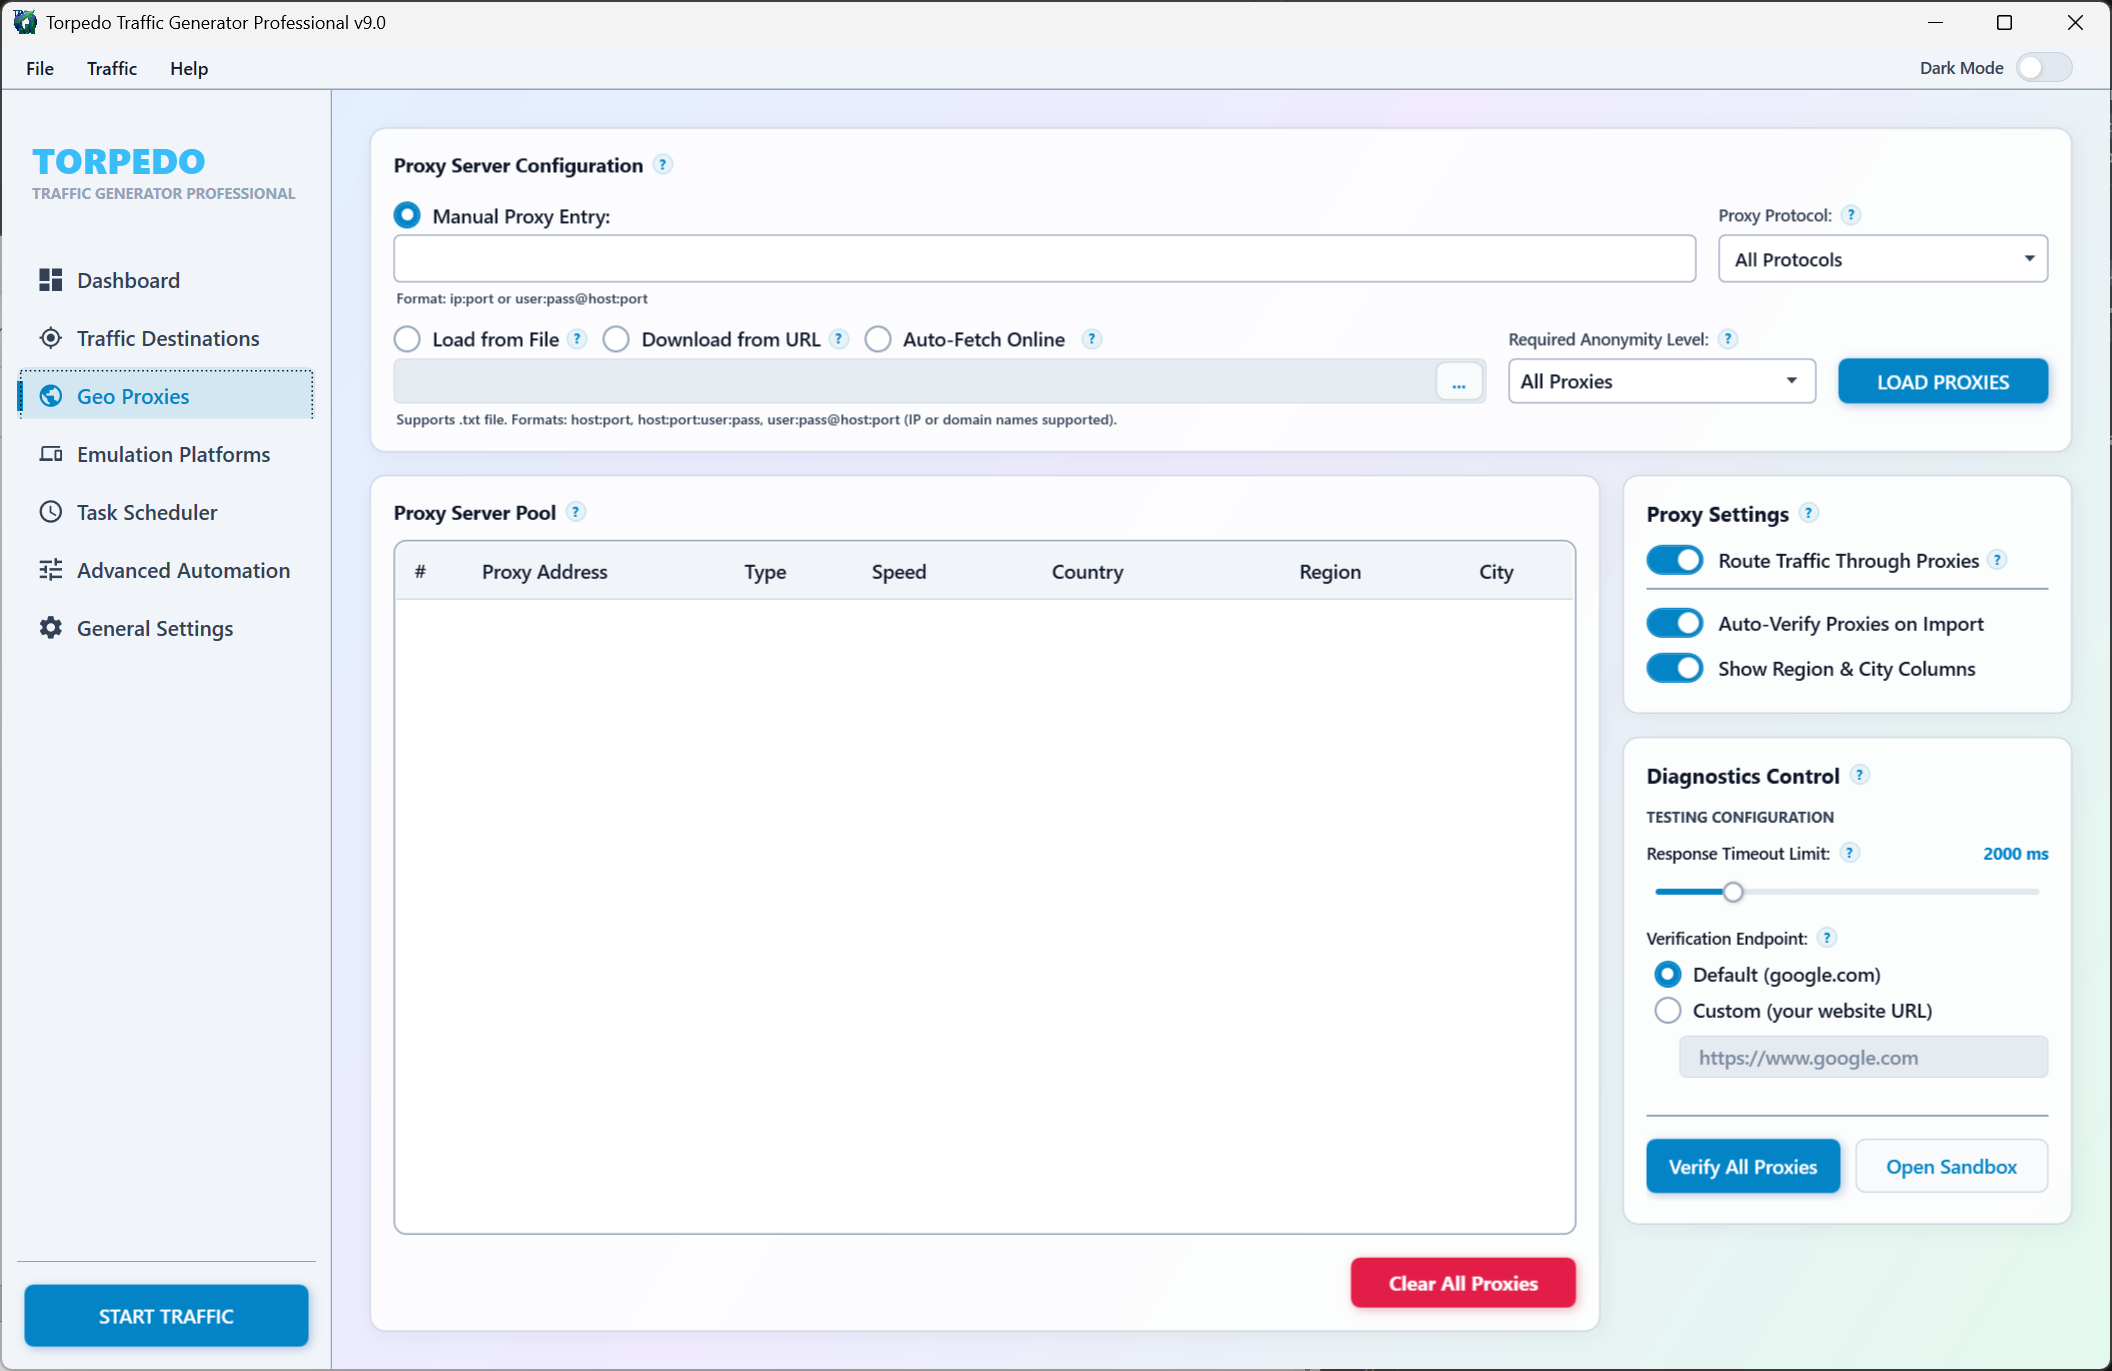2112x1371 pixels.
Task: Click help icon beside Load from File
Action: [577, 339]
